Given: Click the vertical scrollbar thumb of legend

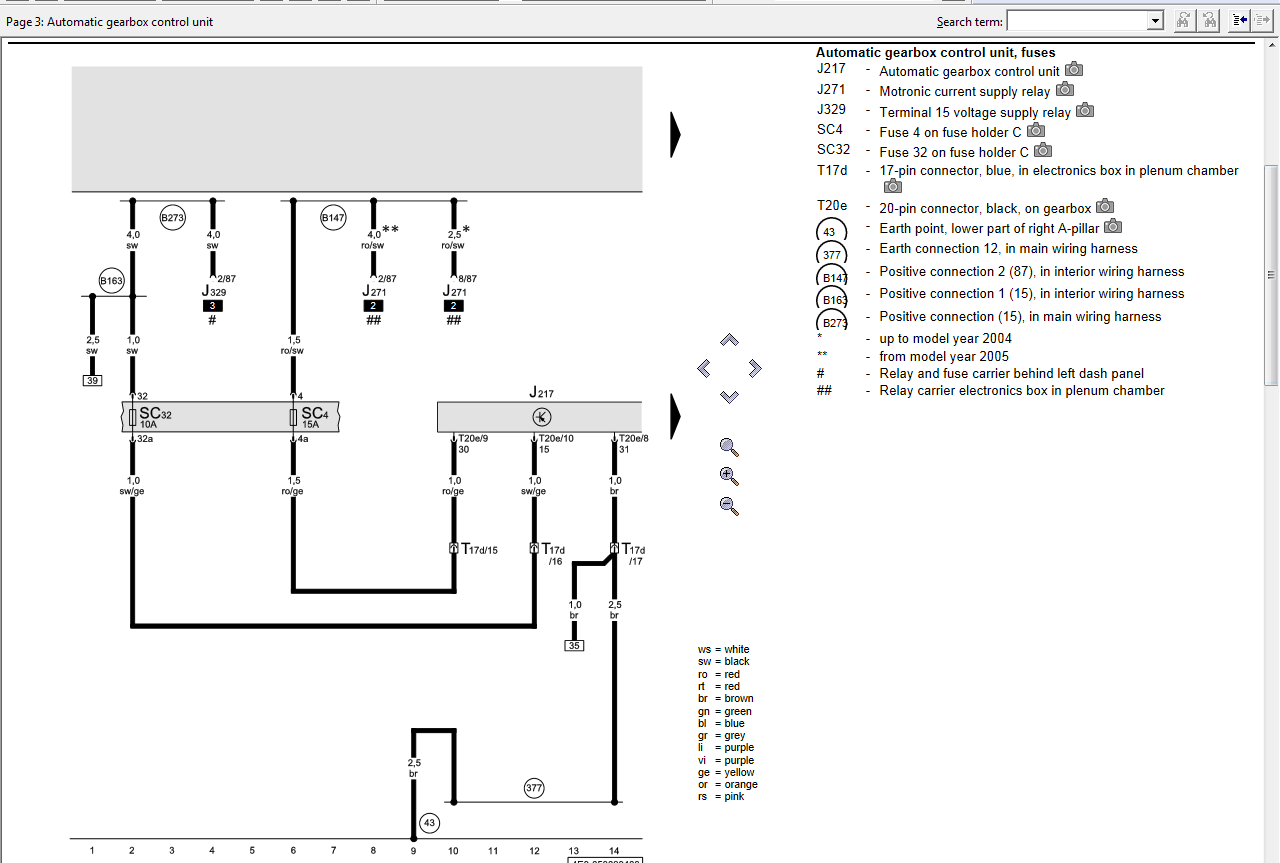Looking at the screenshot, I should coord(1271,275).
